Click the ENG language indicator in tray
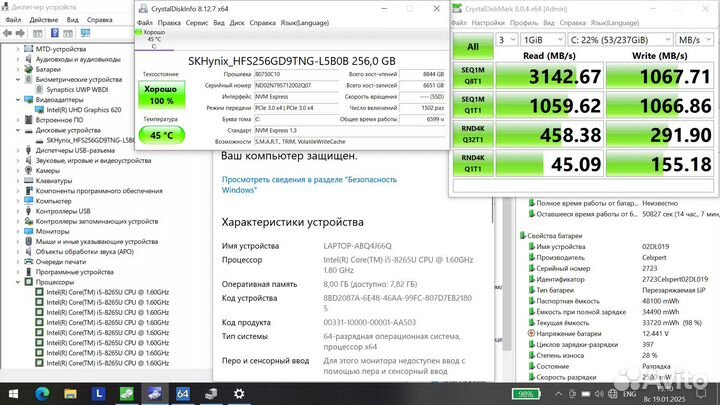 tap(630, 394)
